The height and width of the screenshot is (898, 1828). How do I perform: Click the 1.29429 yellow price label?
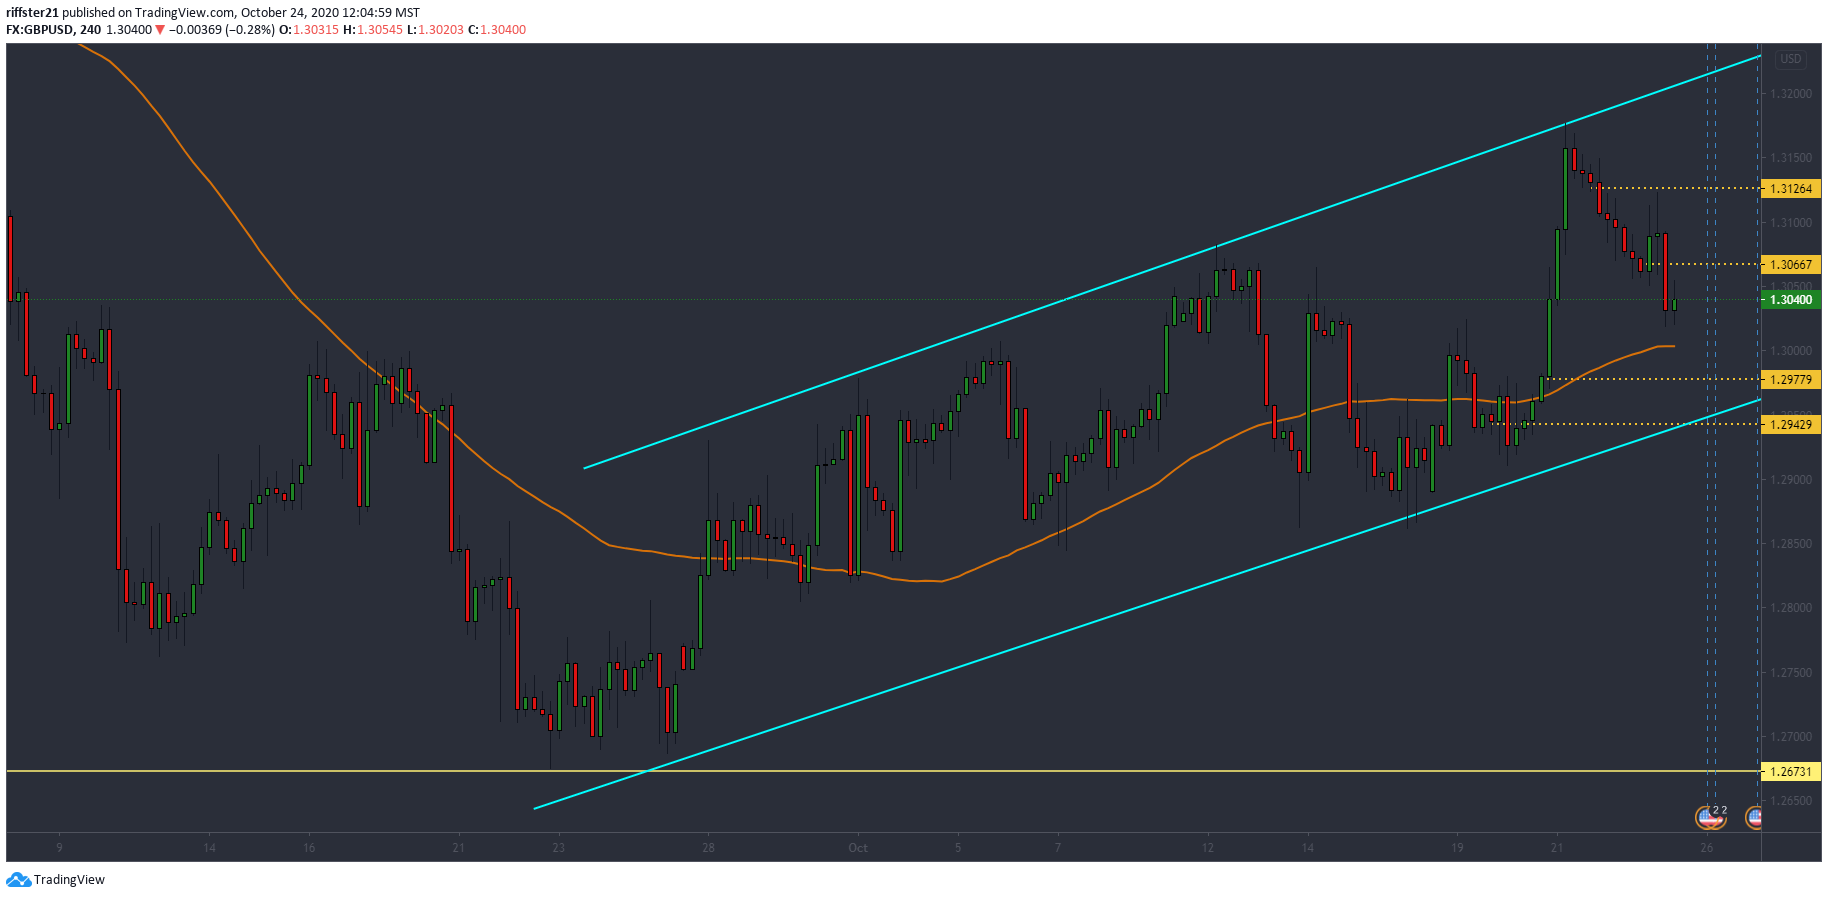click(x=1791, y=424)
